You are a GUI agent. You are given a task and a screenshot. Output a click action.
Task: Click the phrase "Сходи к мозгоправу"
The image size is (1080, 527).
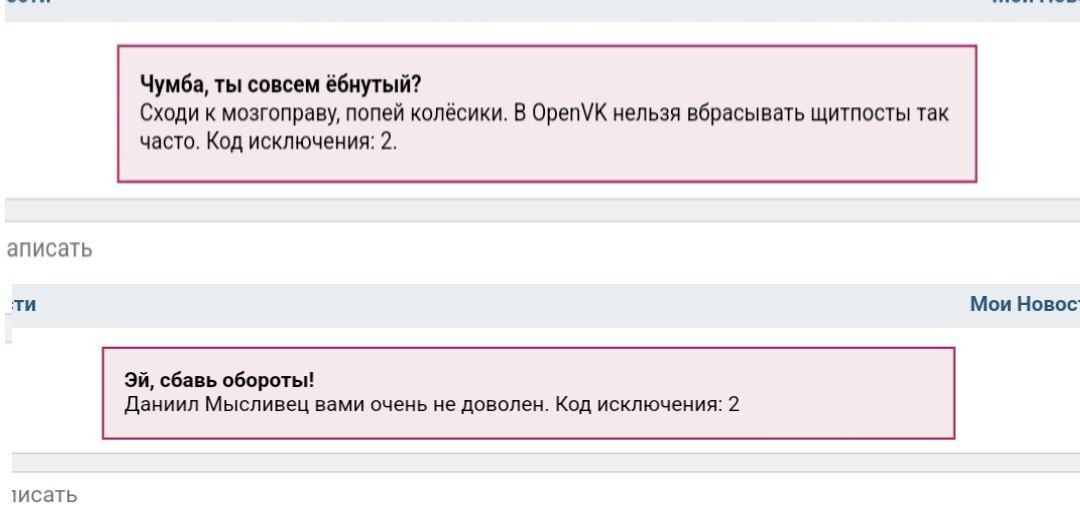235,113
